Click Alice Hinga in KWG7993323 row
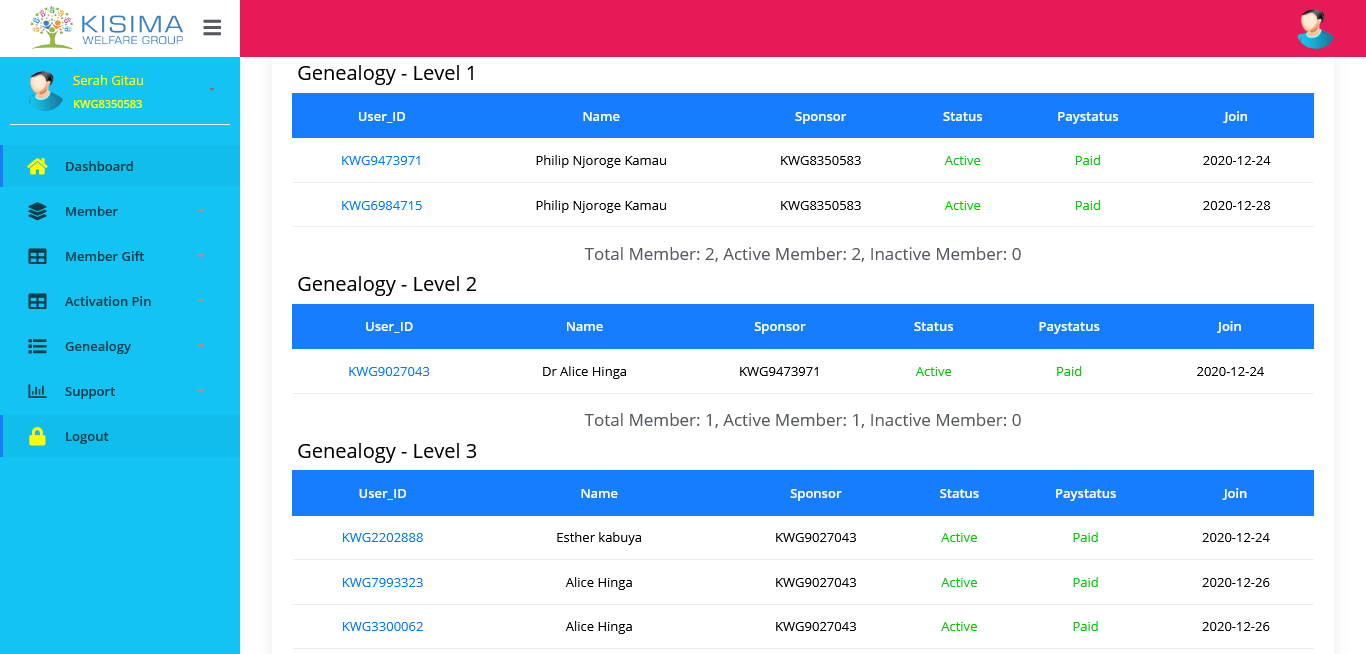 (599, 582)
